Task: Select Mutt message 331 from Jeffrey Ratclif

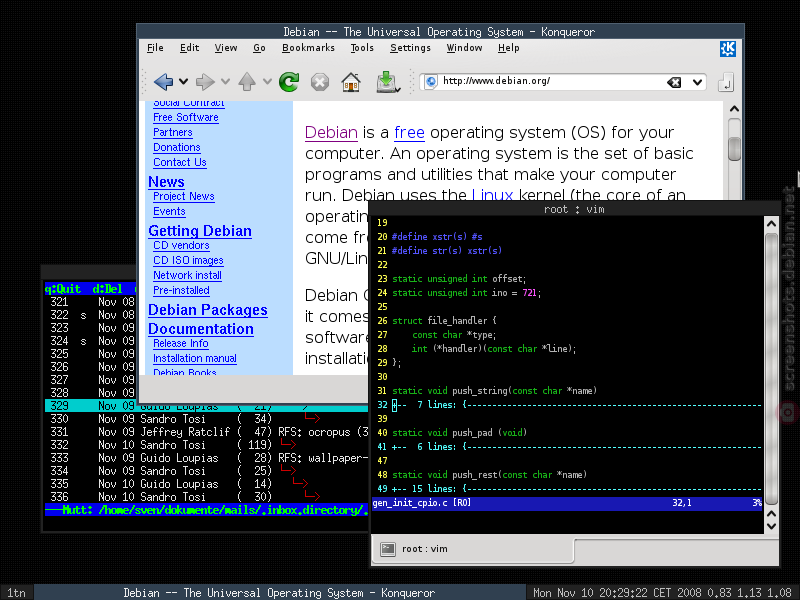Action: click(206, 432)
